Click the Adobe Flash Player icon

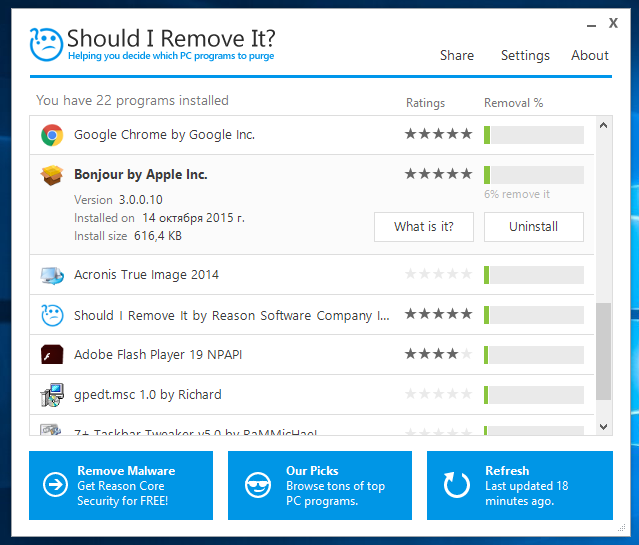(52, 355)
